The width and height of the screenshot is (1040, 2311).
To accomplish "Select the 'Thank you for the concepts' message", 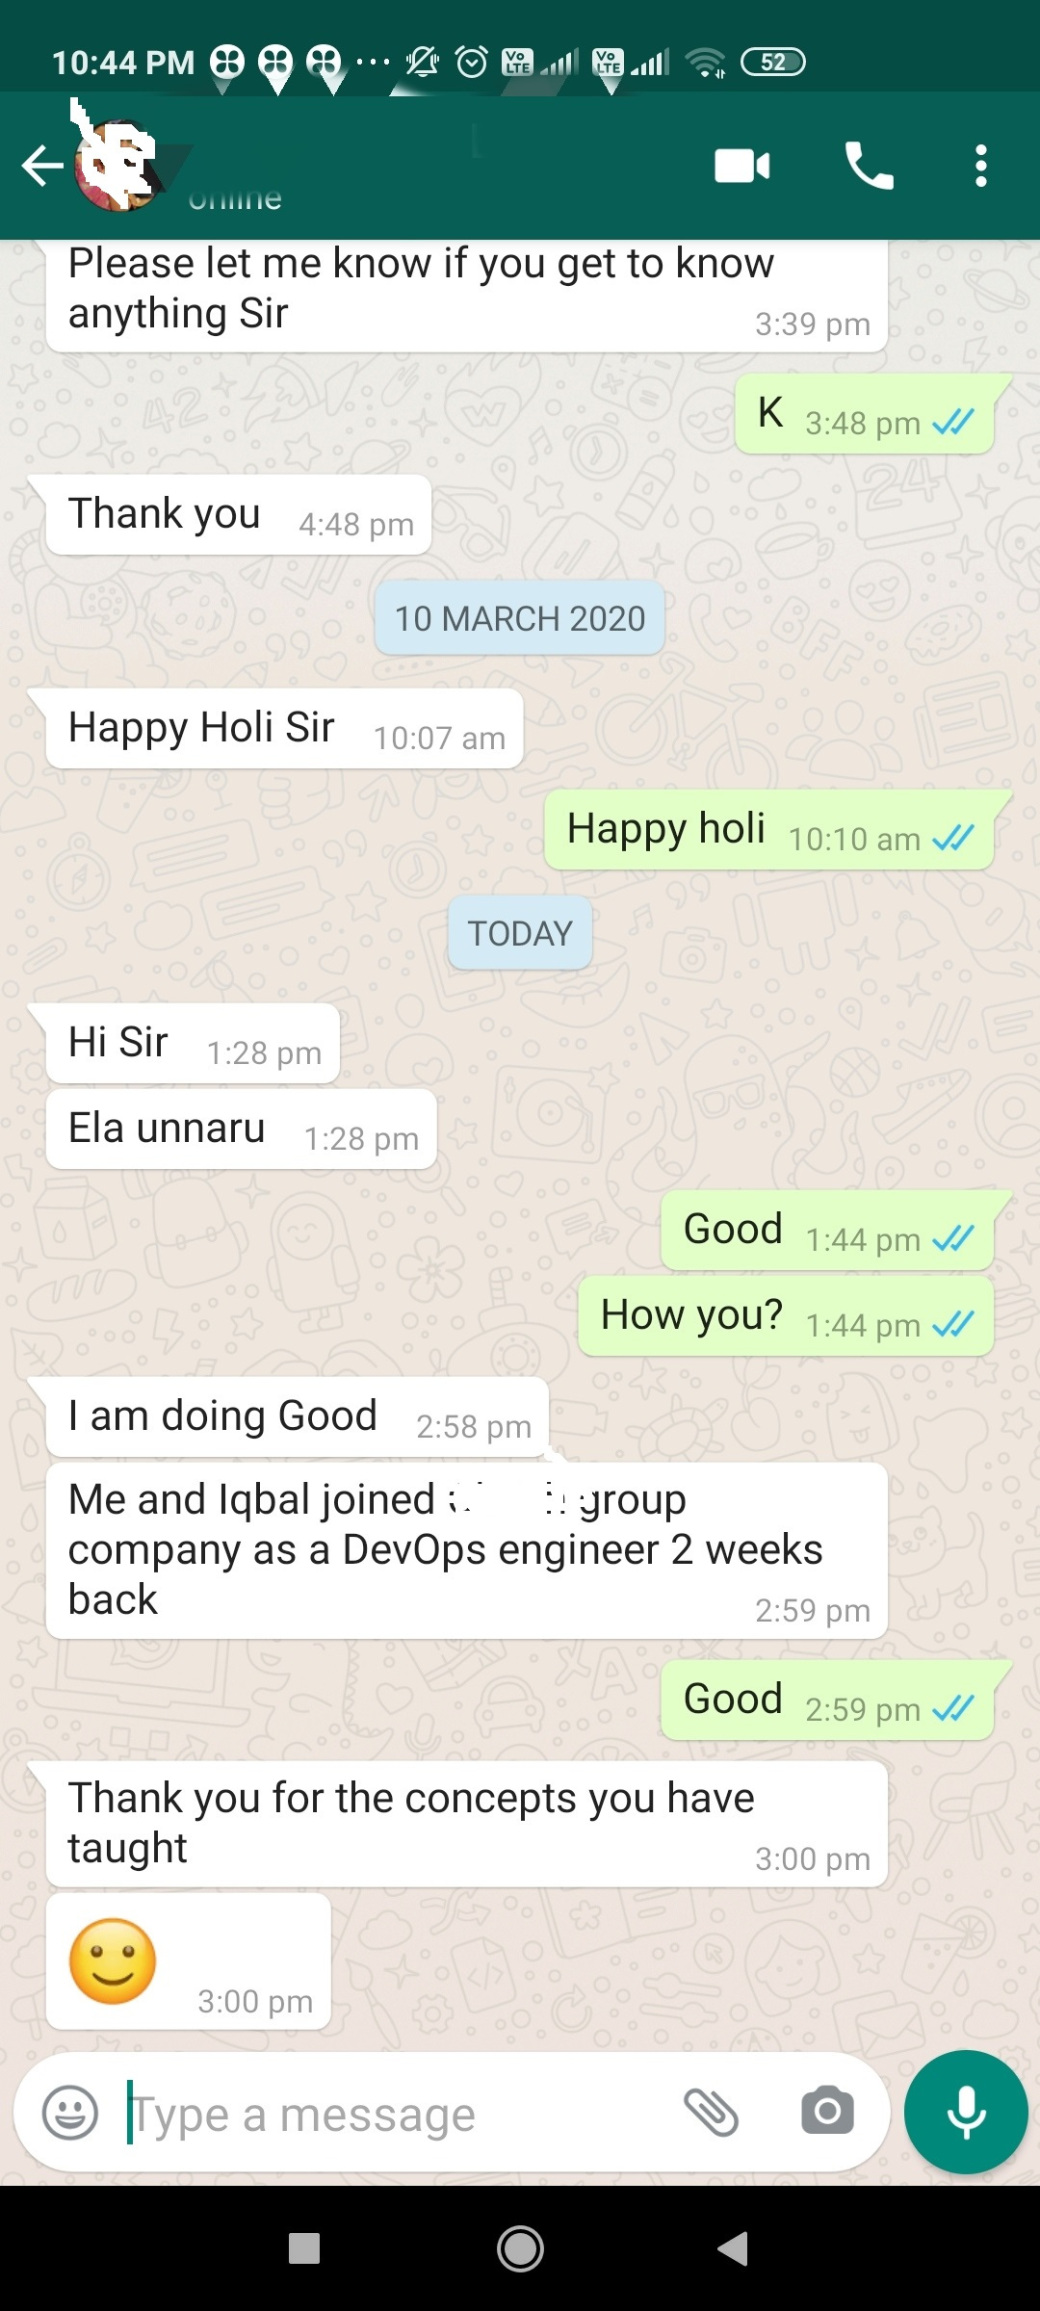I will point(467,1824).
